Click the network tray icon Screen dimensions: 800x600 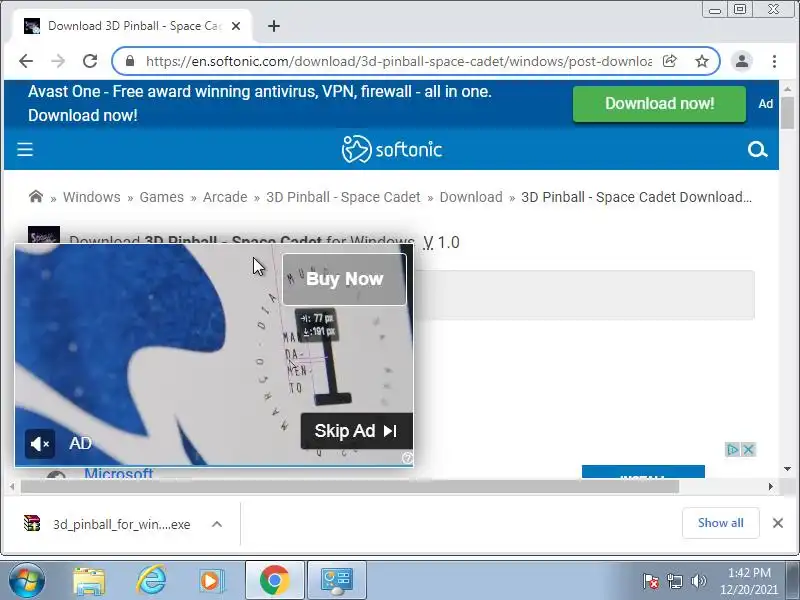(x=674, y=581)
